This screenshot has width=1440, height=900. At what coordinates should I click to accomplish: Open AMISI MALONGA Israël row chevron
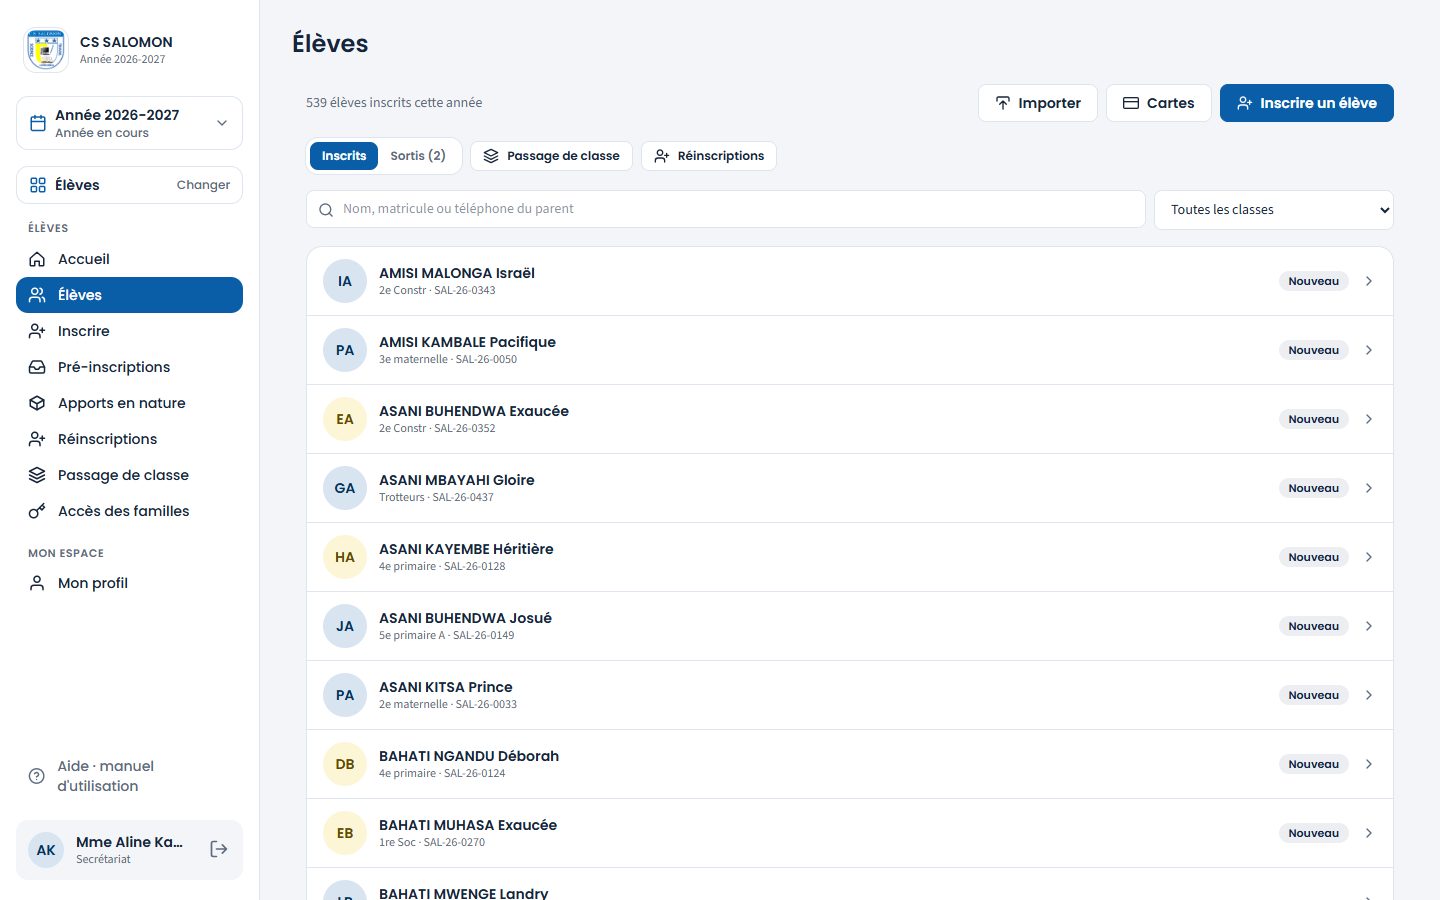point(1369,281)
